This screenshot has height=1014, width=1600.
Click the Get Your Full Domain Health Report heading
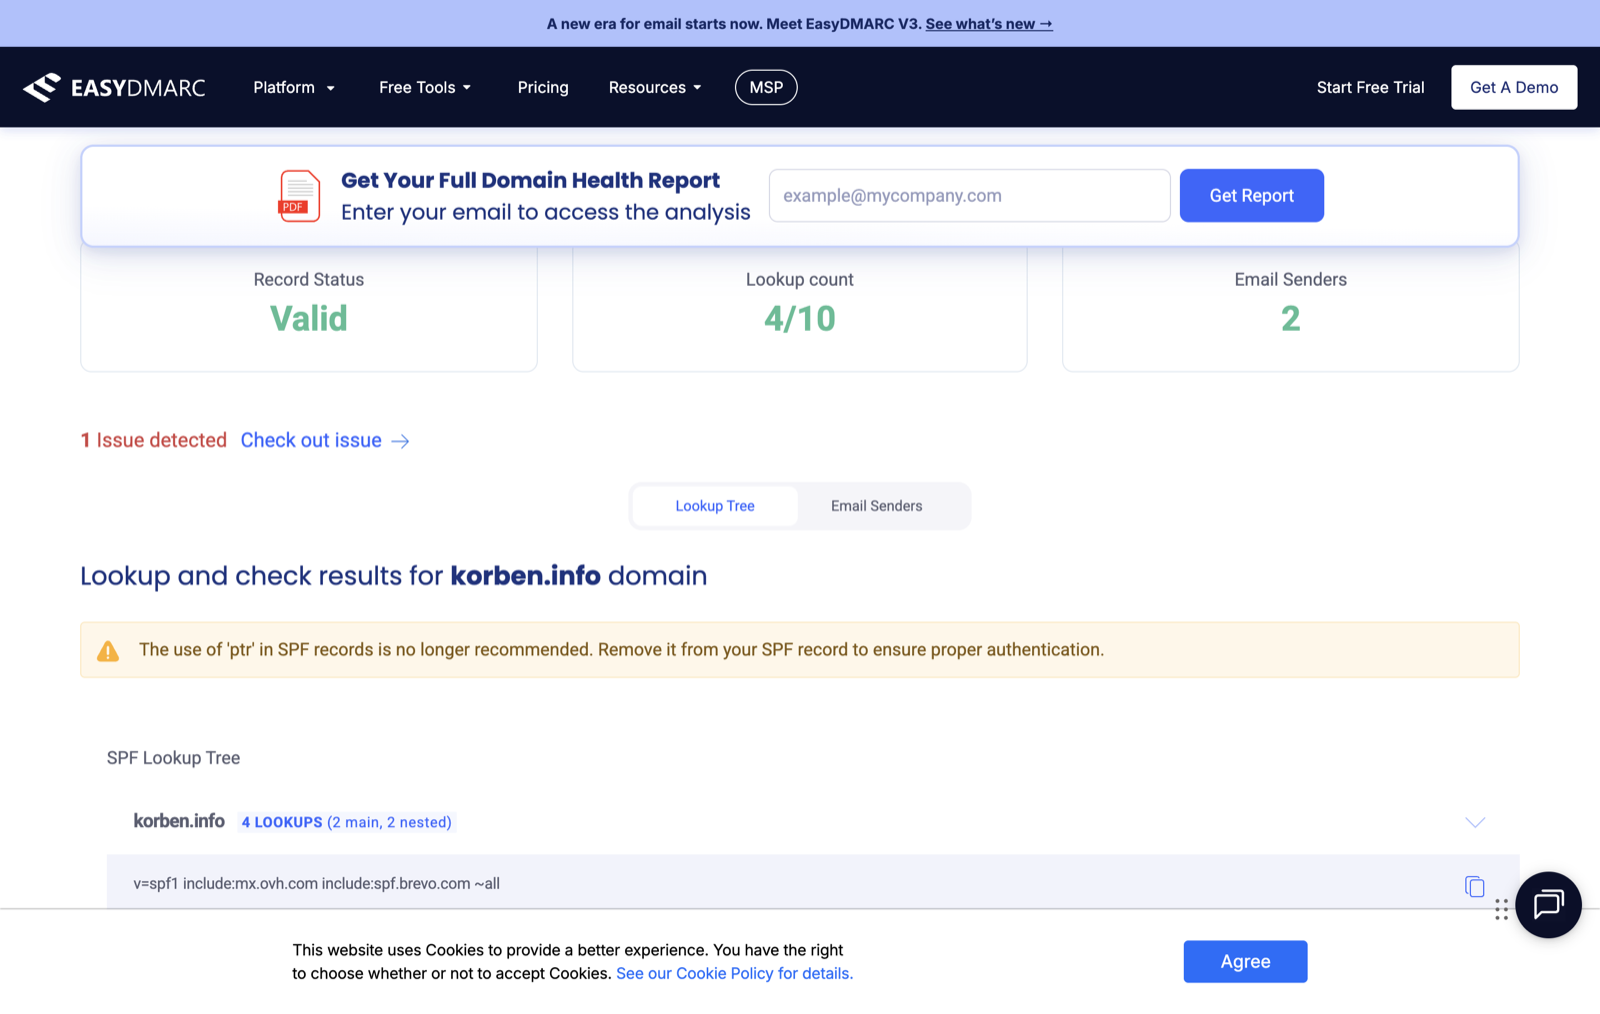pos(530,181)
